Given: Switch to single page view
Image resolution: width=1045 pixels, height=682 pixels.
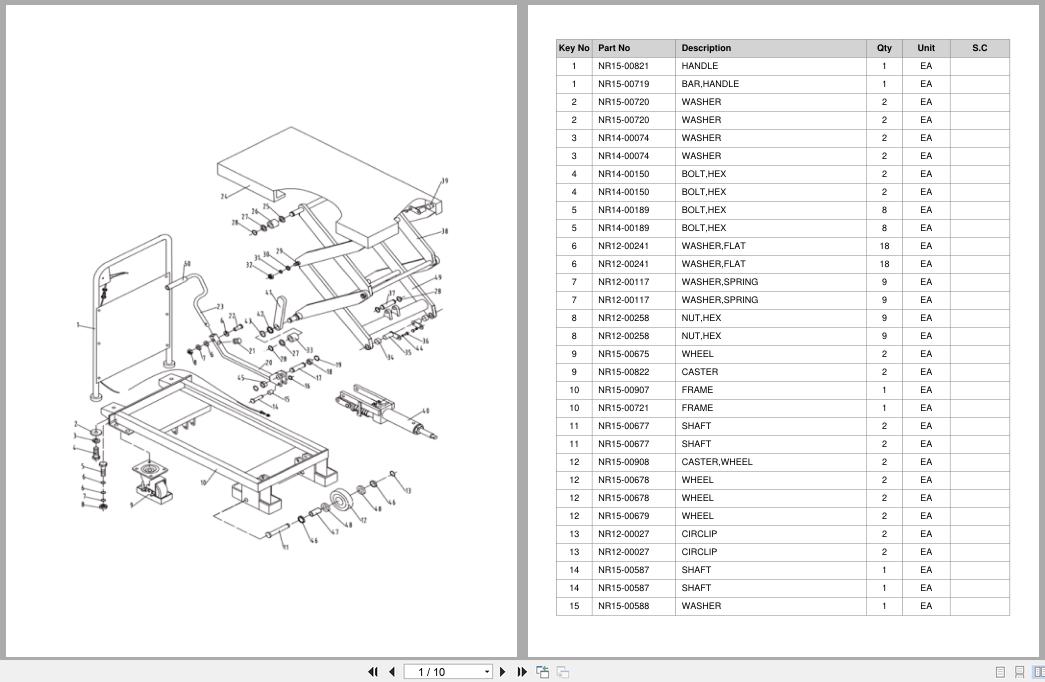Looking at the screenshot, I should pyautogui.click(x=1000, y=672).
